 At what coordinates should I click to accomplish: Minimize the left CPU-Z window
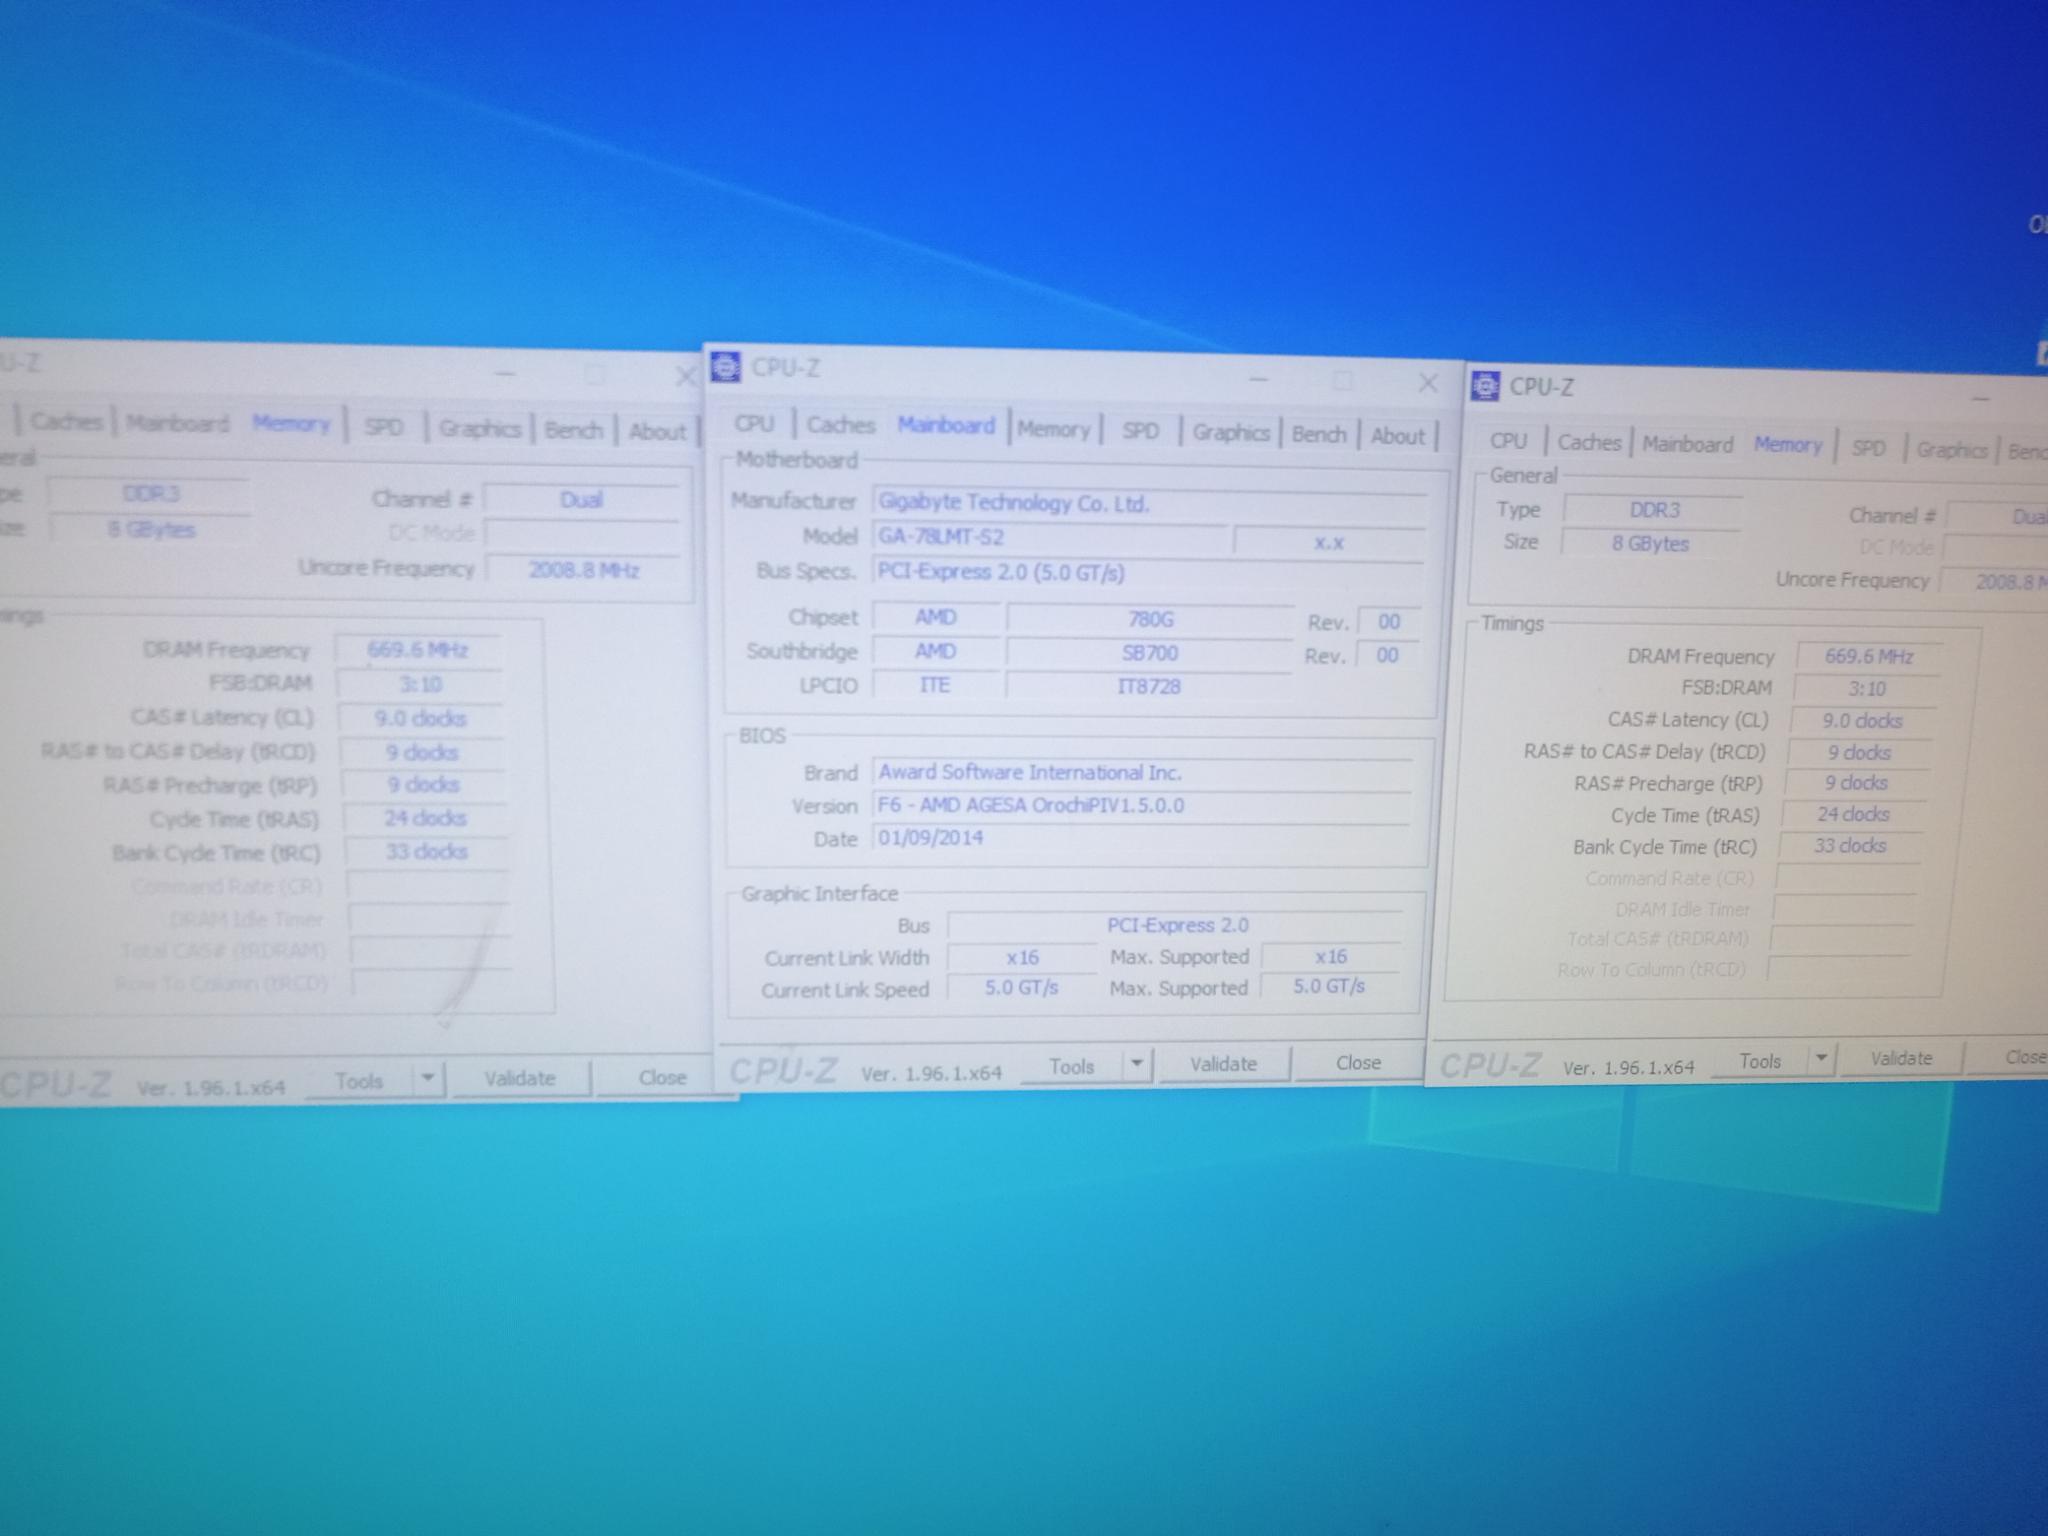tap(505, 374)
